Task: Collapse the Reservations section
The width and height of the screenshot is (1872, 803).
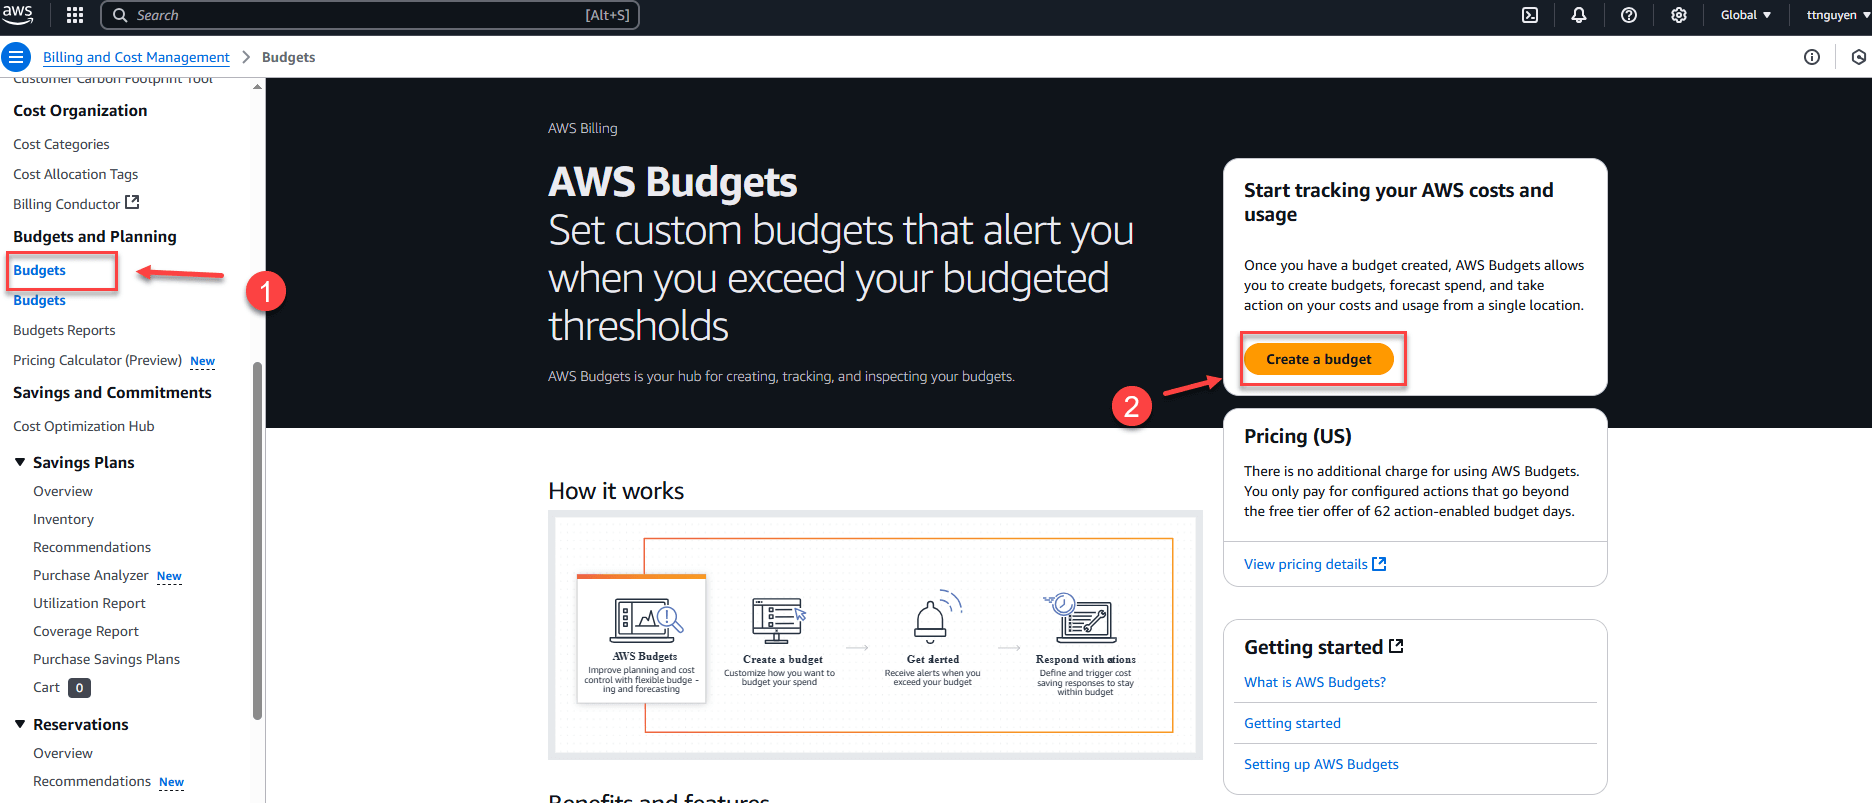Action: pyautogui.click(x=20, y=724)
